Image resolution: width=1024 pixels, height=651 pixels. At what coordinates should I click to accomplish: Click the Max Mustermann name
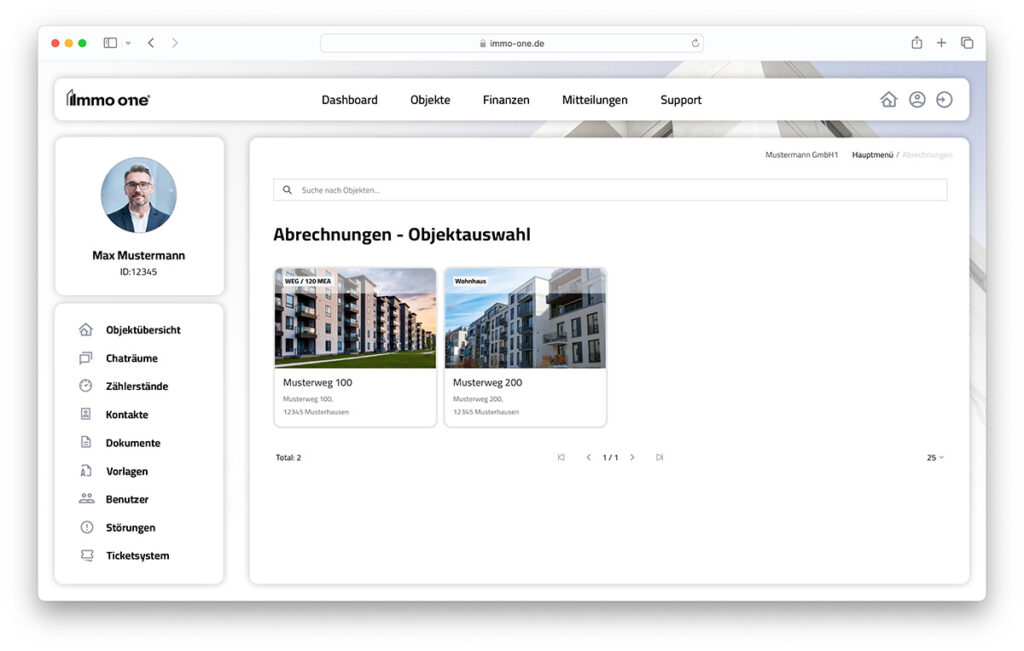[138, 255]
